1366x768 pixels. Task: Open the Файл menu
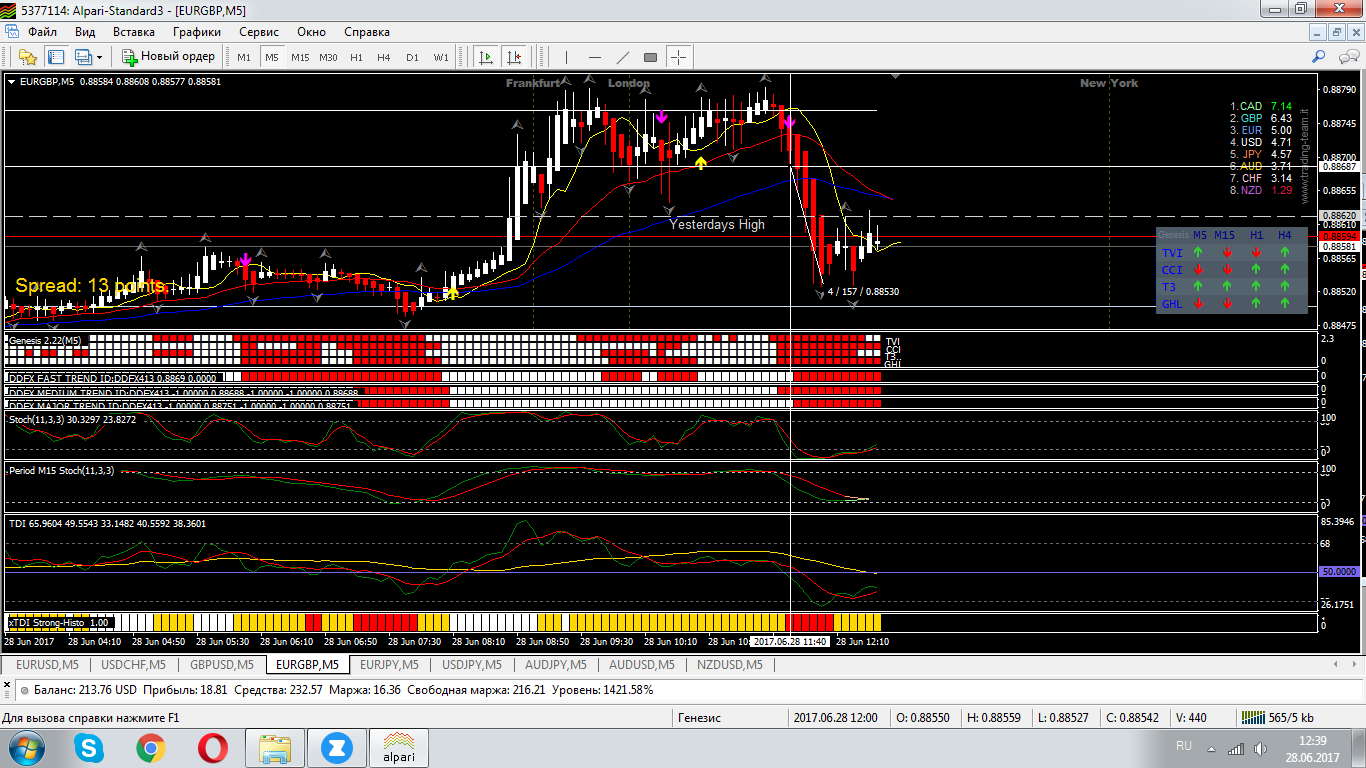tap(42, 32)
